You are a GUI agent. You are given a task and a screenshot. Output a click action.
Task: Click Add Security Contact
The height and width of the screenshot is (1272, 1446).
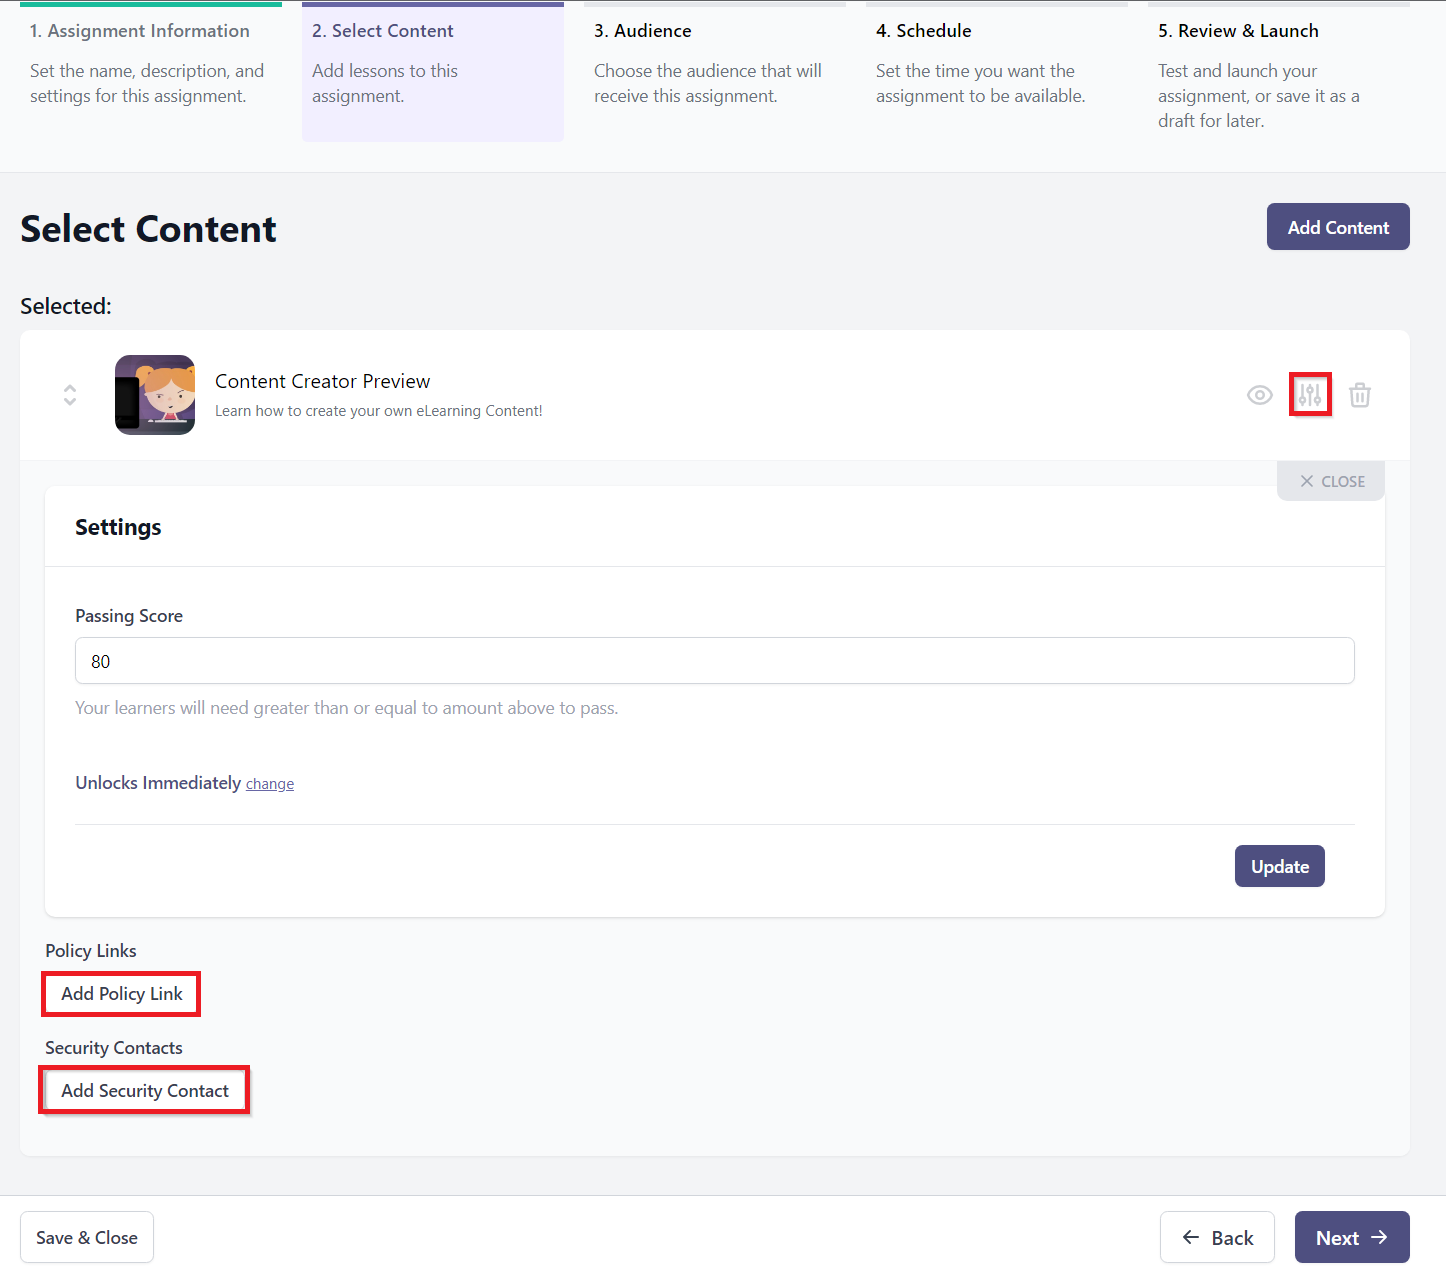pos(145,1091)
